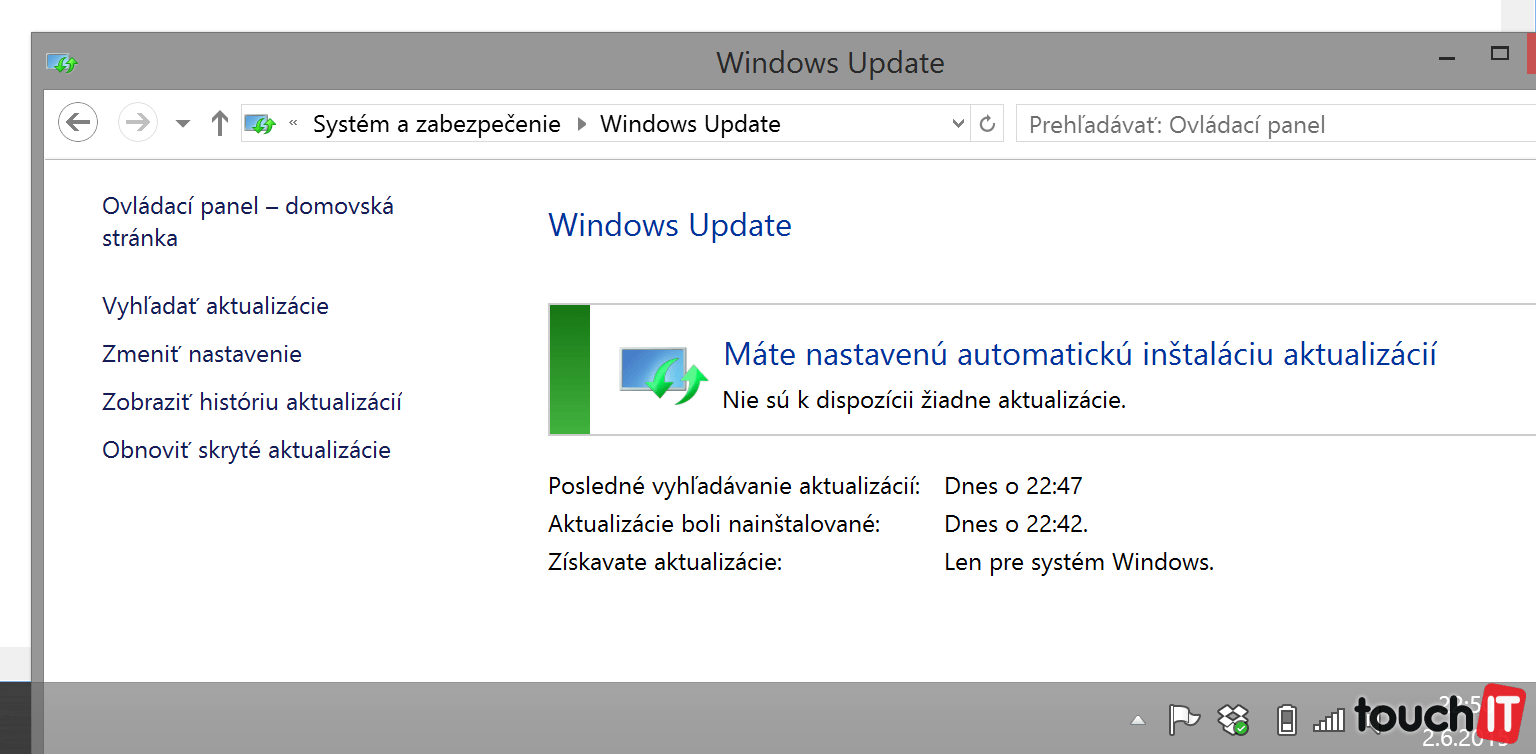Refresh the page with the refresh icon

[987, 124]
